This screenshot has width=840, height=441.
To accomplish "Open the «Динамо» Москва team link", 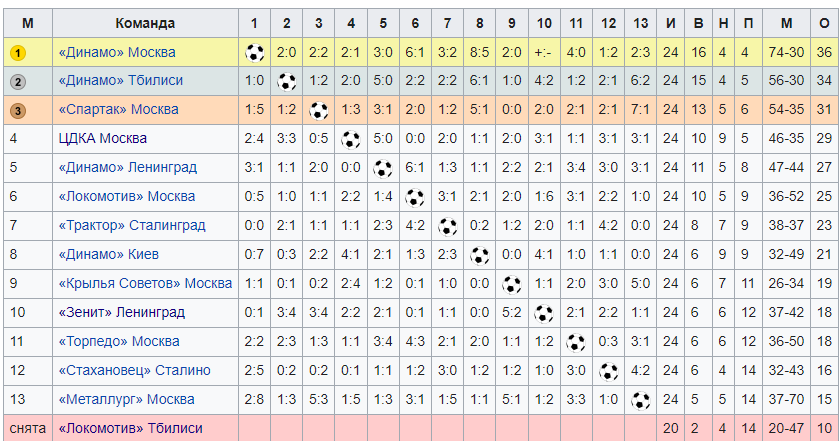I will coord(117,53).
